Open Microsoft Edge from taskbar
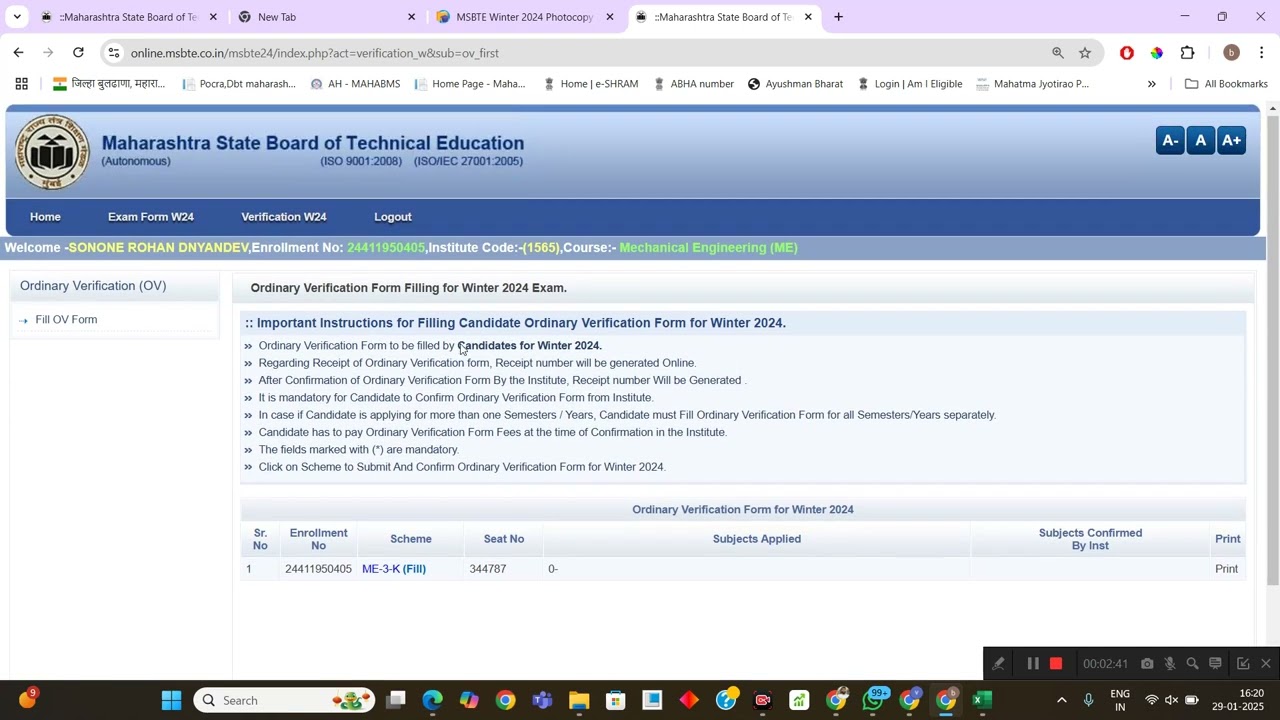 tap(432, 700)
